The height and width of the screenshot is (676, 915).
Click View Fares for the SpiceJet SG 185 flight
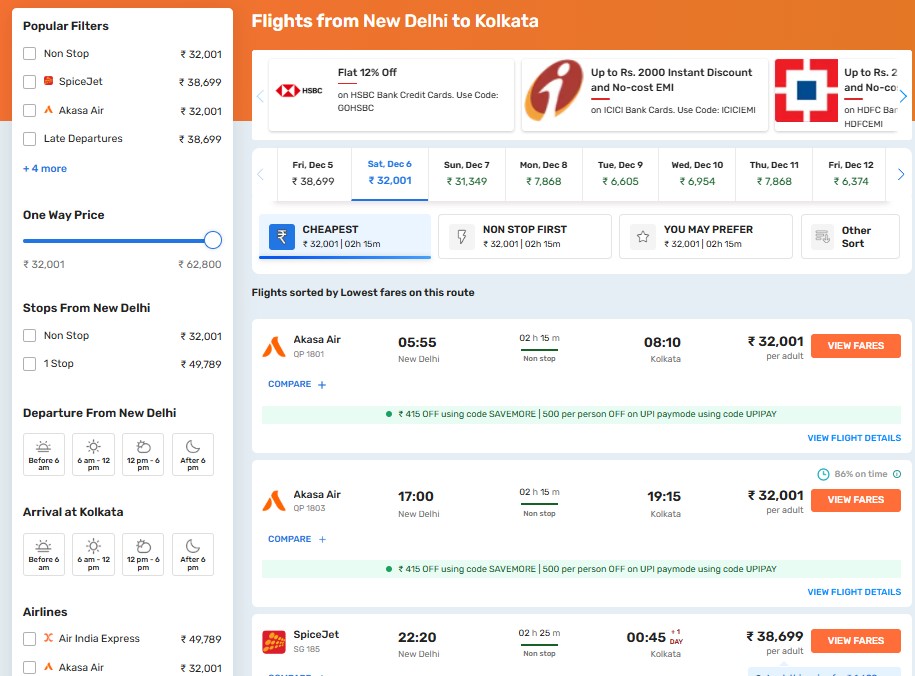click(855, 641)
